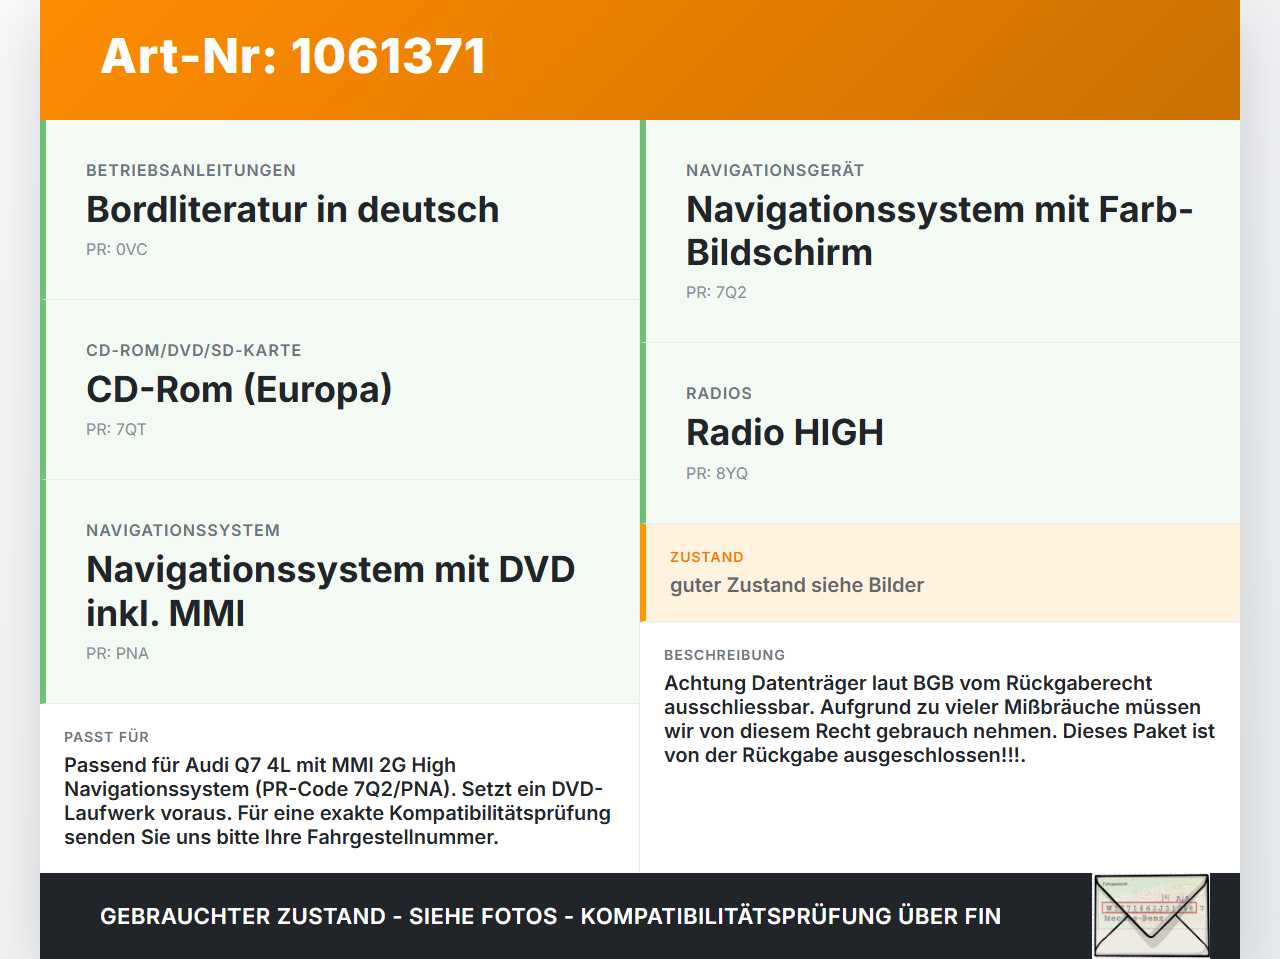Image resolution: width=1280 pixels, height=959 pixels.
Task: Click the NAVIGATIONSSYSTEM category label
Action: click(183, 530)
